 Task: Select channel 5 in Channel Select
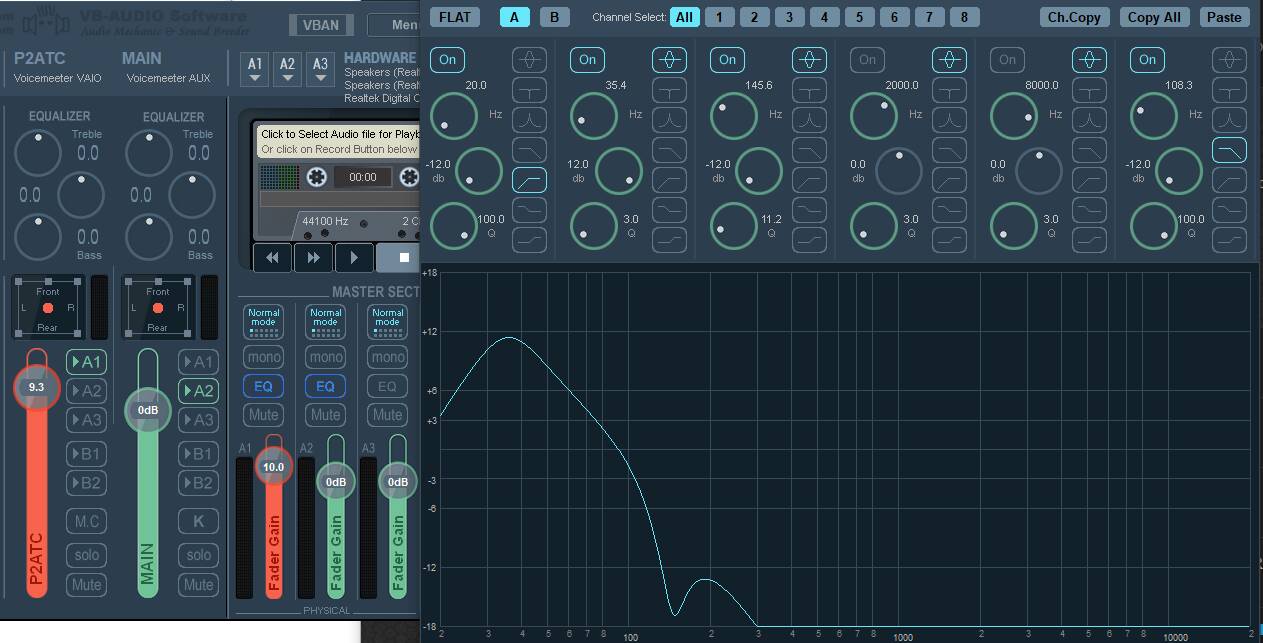pos(859,17)
